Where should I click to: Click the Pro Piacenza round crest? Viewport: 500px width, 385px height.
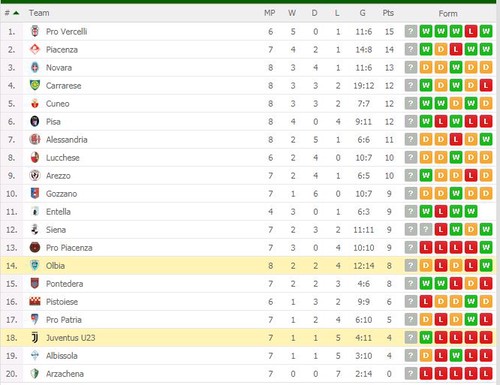click(x=35, y=248)
